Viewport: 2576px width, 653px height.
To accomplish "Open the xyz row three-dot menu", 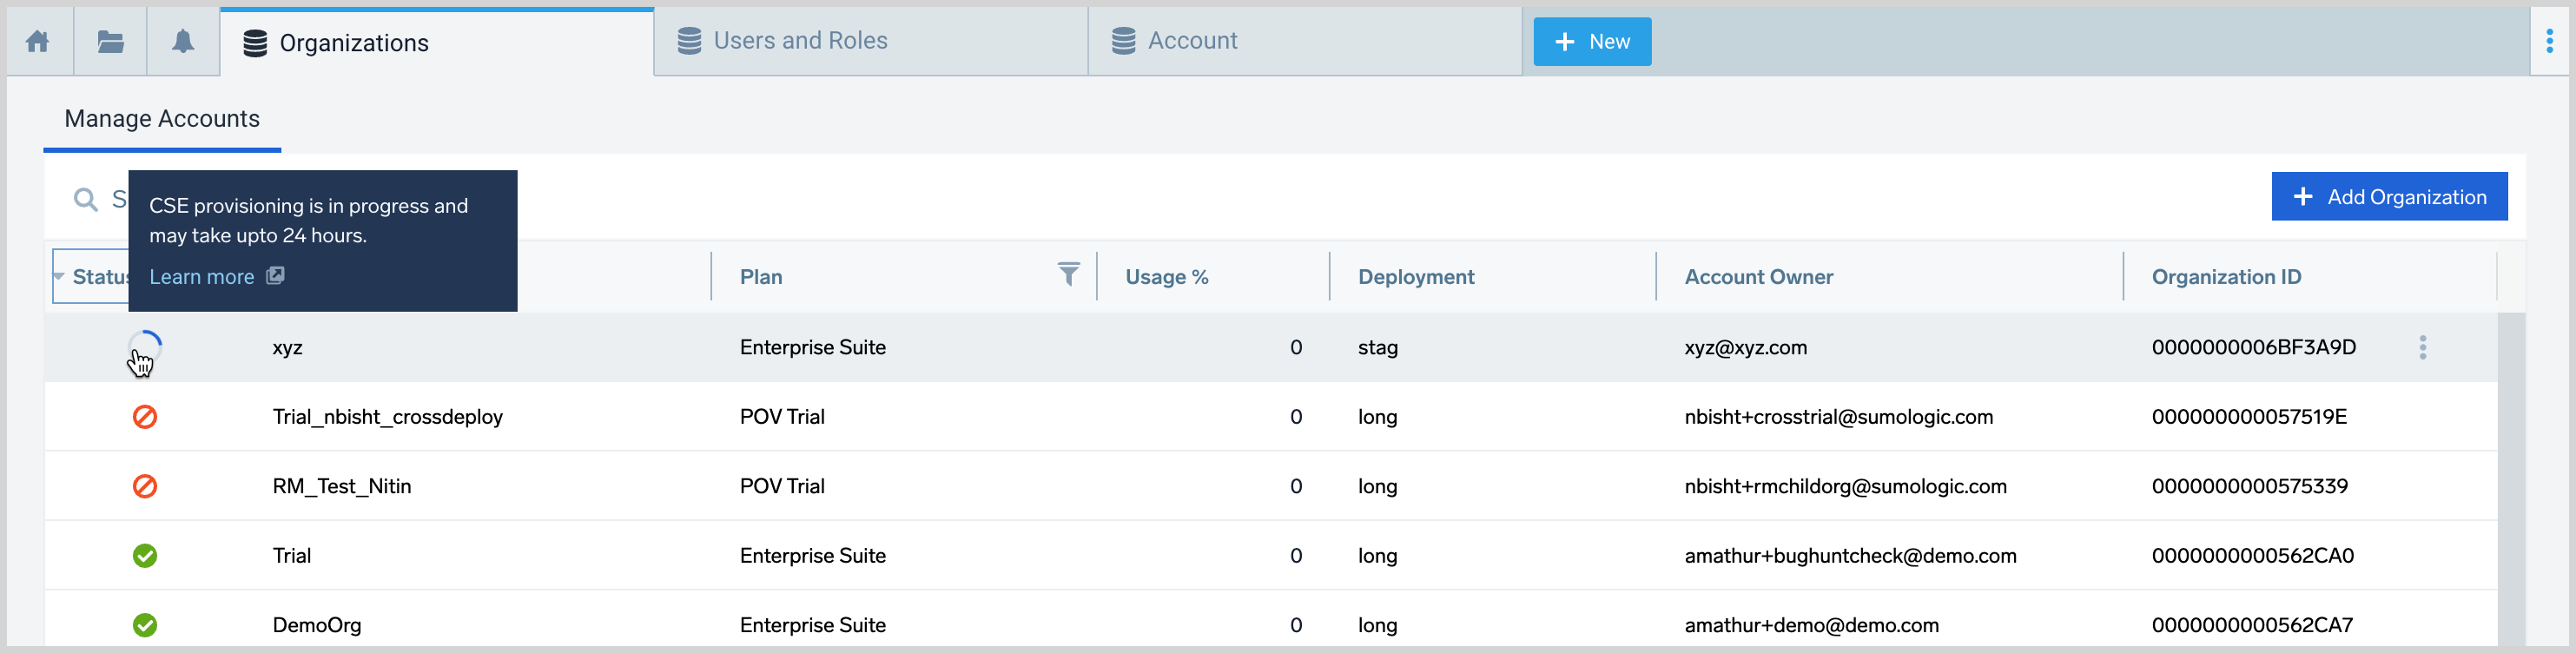I will pyautogui.click(x=2421, y=347).
